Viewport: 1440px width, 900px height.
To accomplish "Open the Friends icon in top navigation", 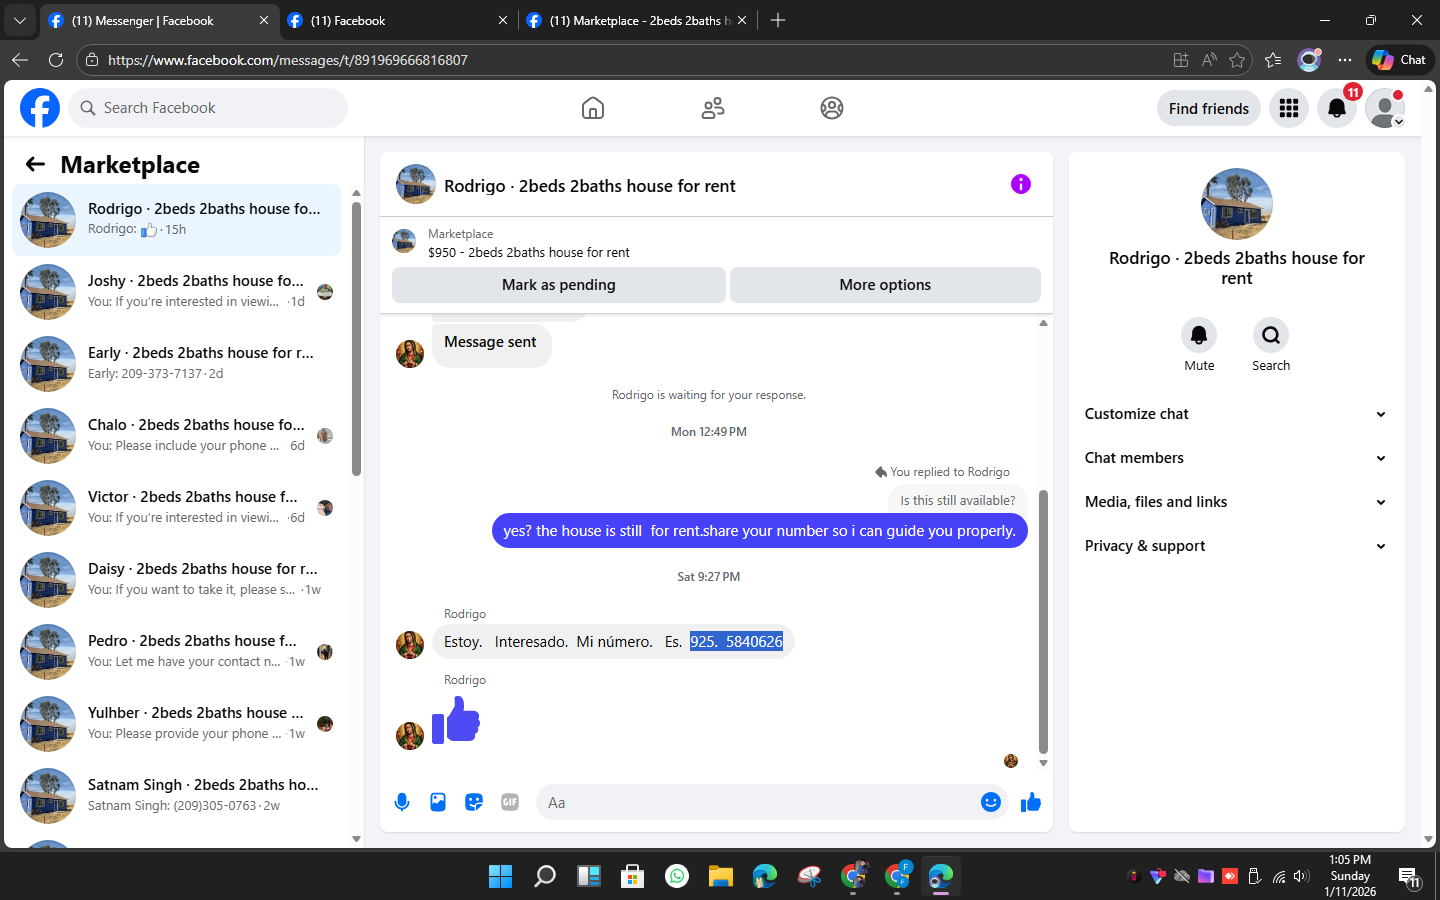I will point(713,108).
